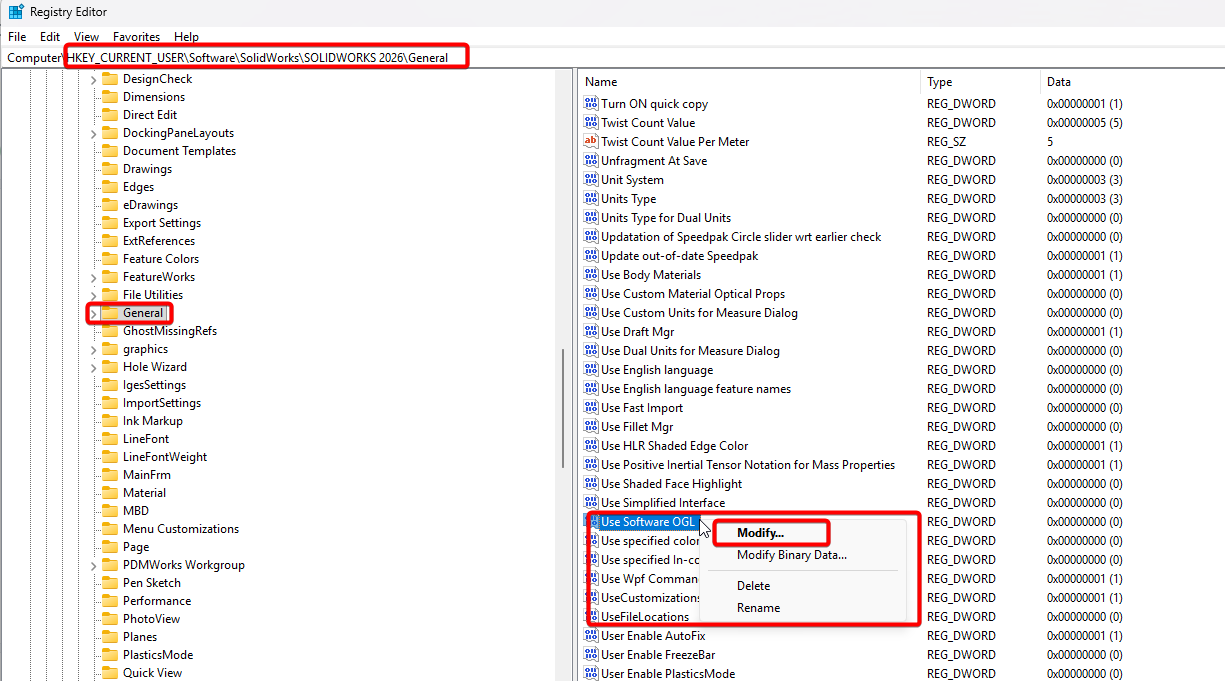Select the Use HLR Shaded Edge Color value

(x=675, y=446)
